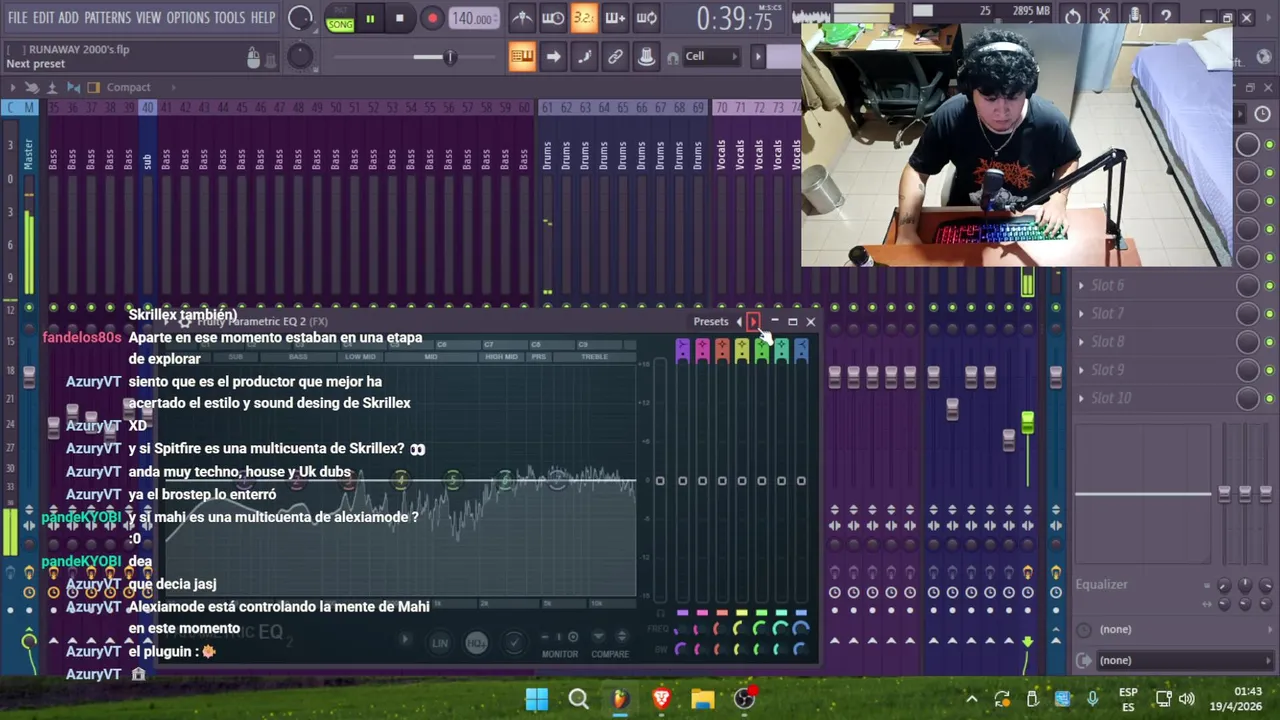Screen dimensions: 1280x720
Task: Show hidden system tray icons
Action: (971, 699)
